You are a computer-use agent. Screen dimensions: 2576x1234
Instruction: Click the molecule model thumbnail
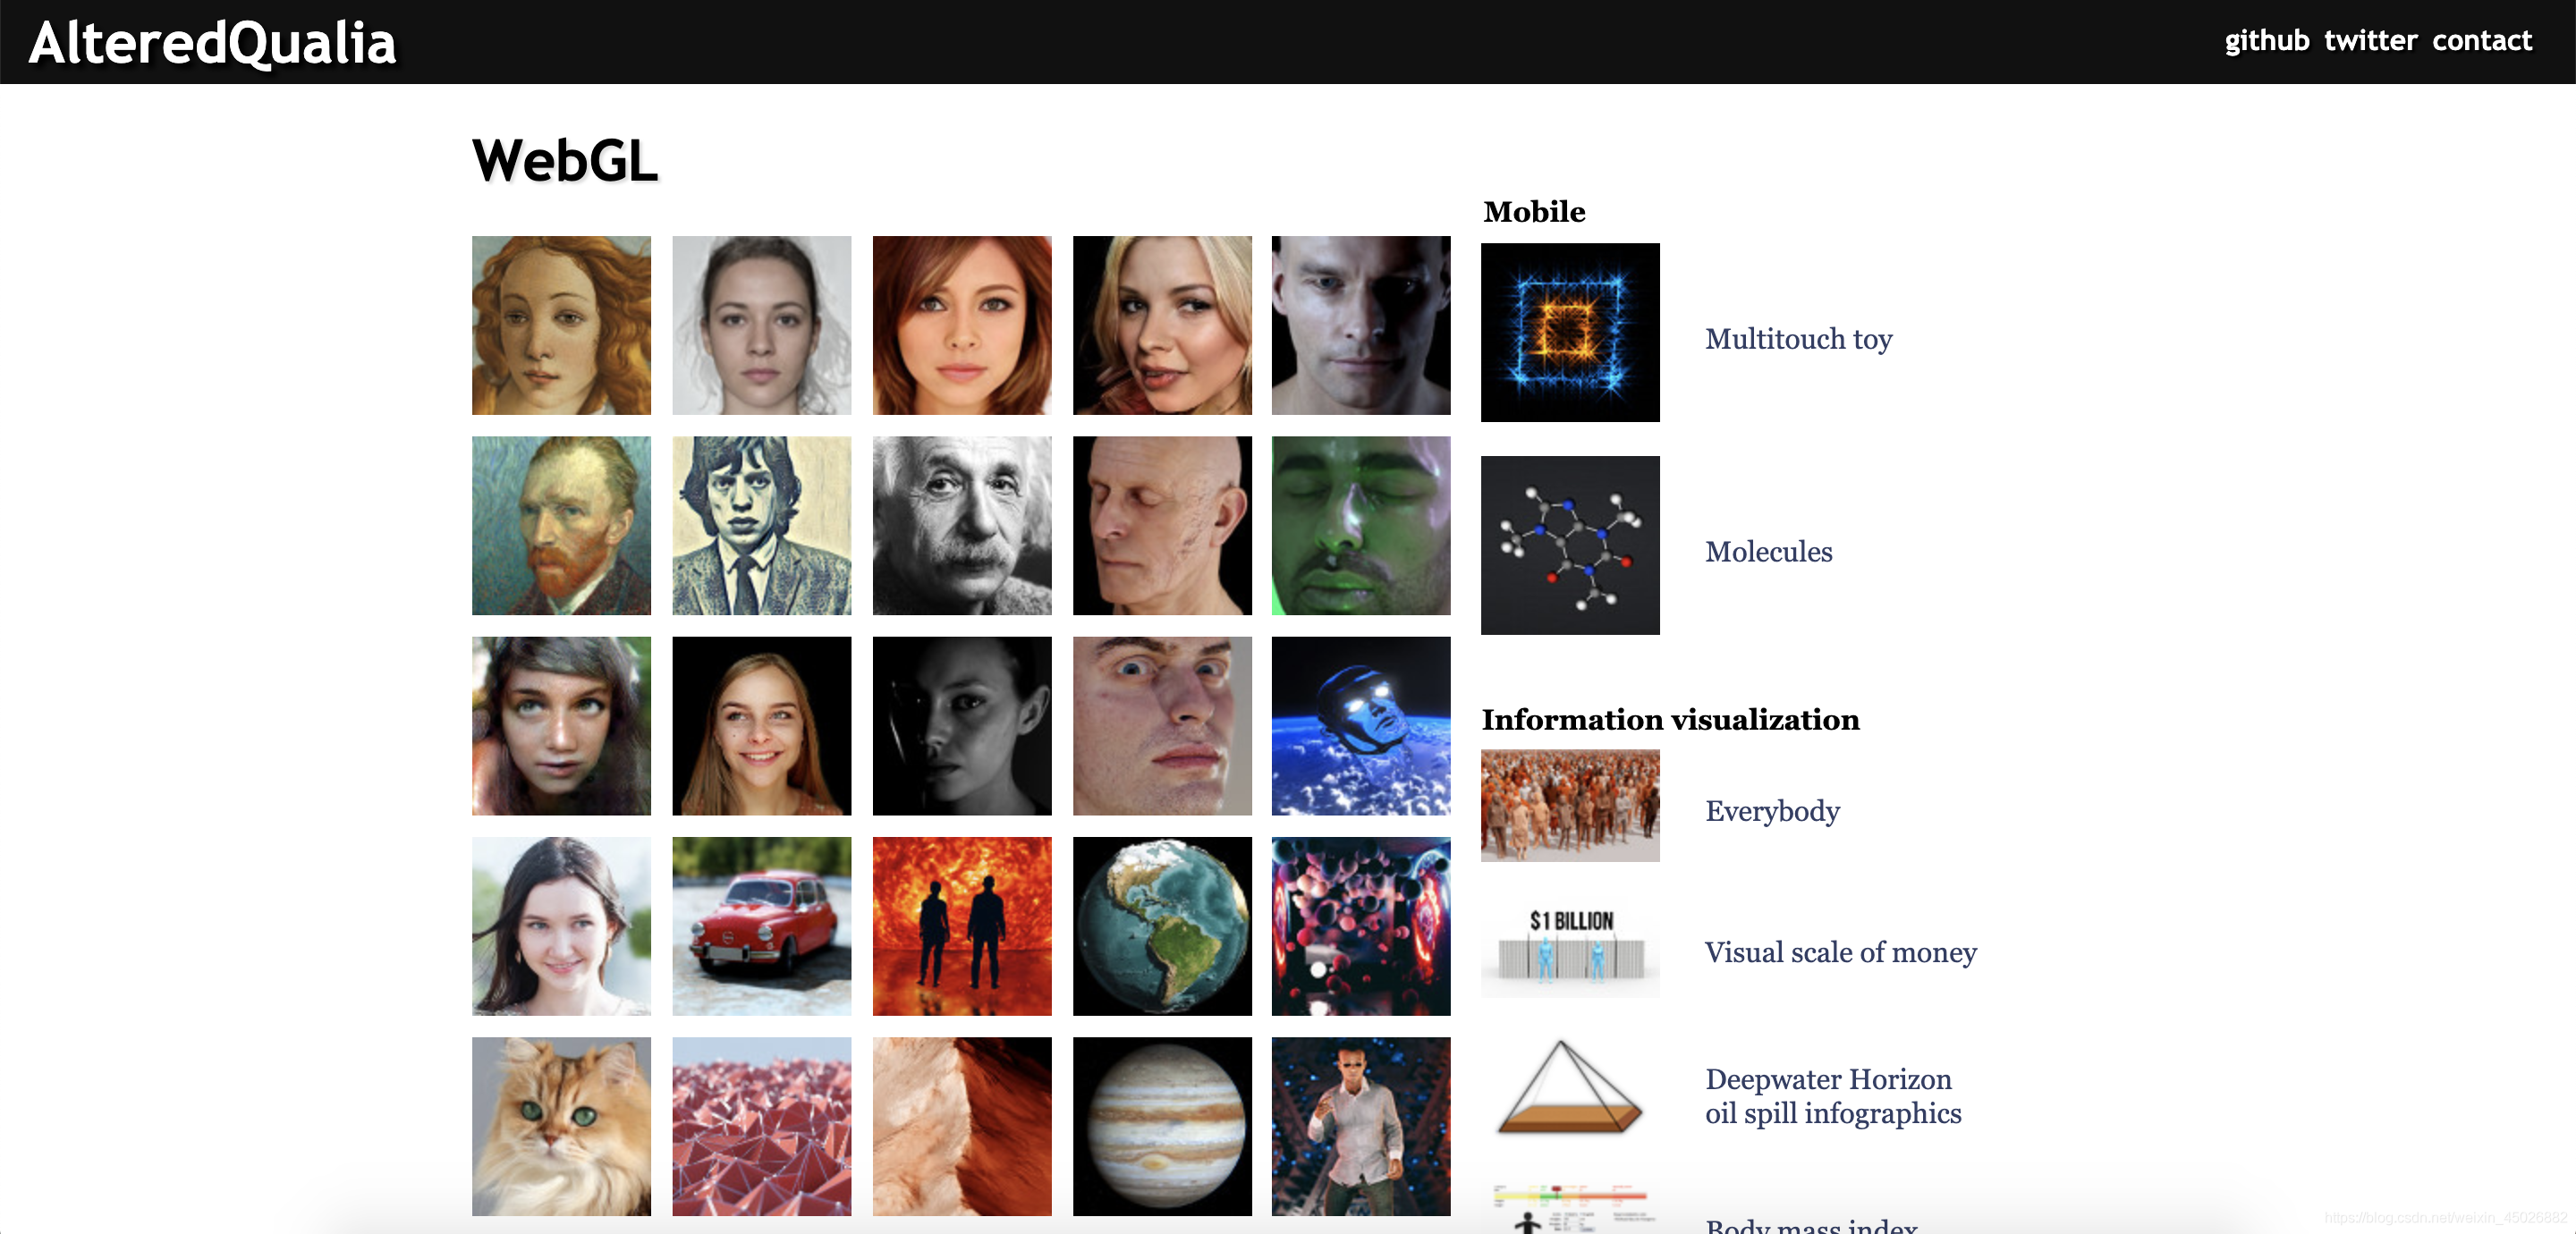point(1570,545)
